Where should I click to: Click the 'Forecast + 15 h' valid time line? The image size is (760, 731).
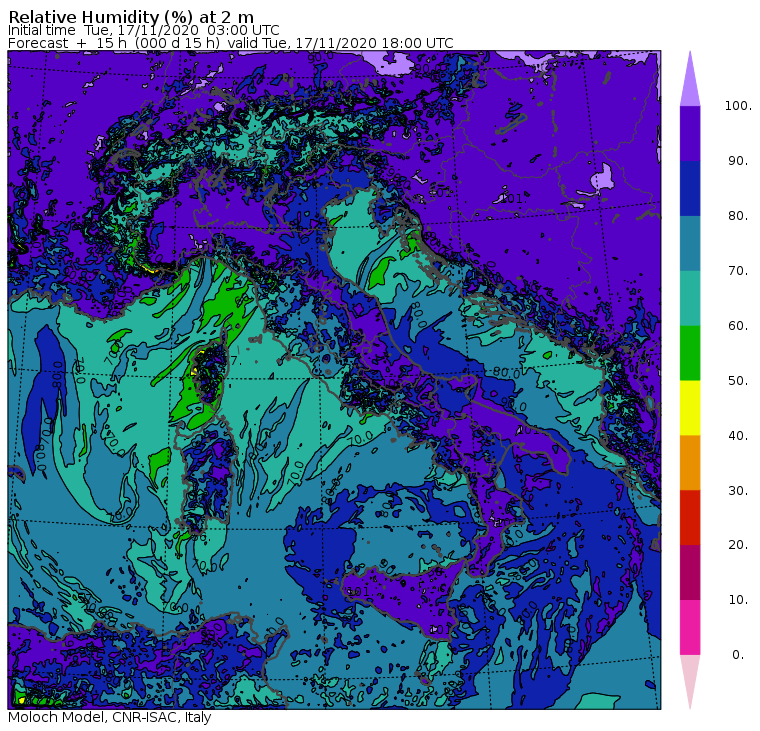pyautogui.click(x=231, y=43)
